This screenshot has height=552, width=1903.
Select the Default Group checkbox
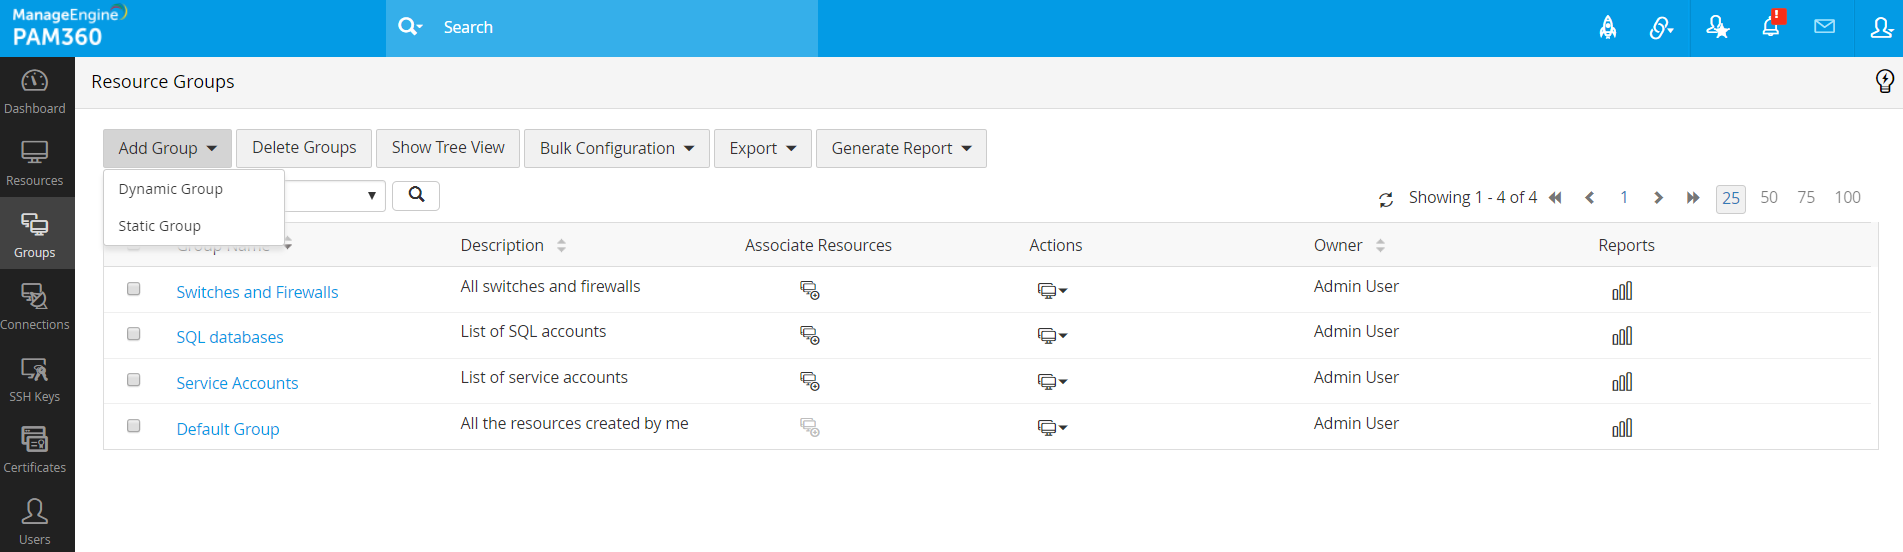click(133, 426)
